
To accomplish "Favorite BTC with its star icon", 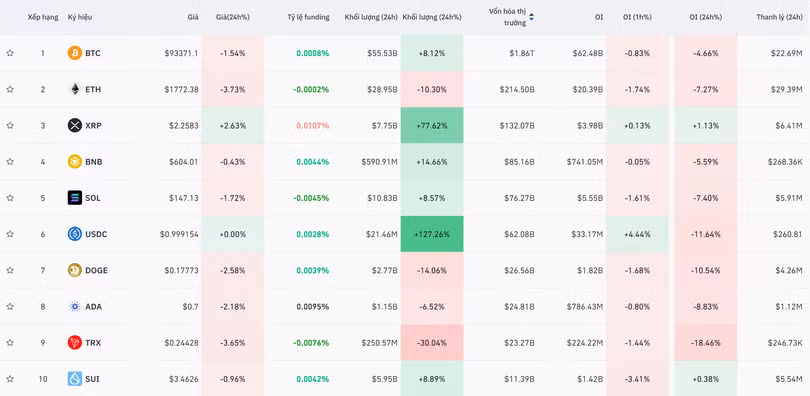I will [10, 53].
